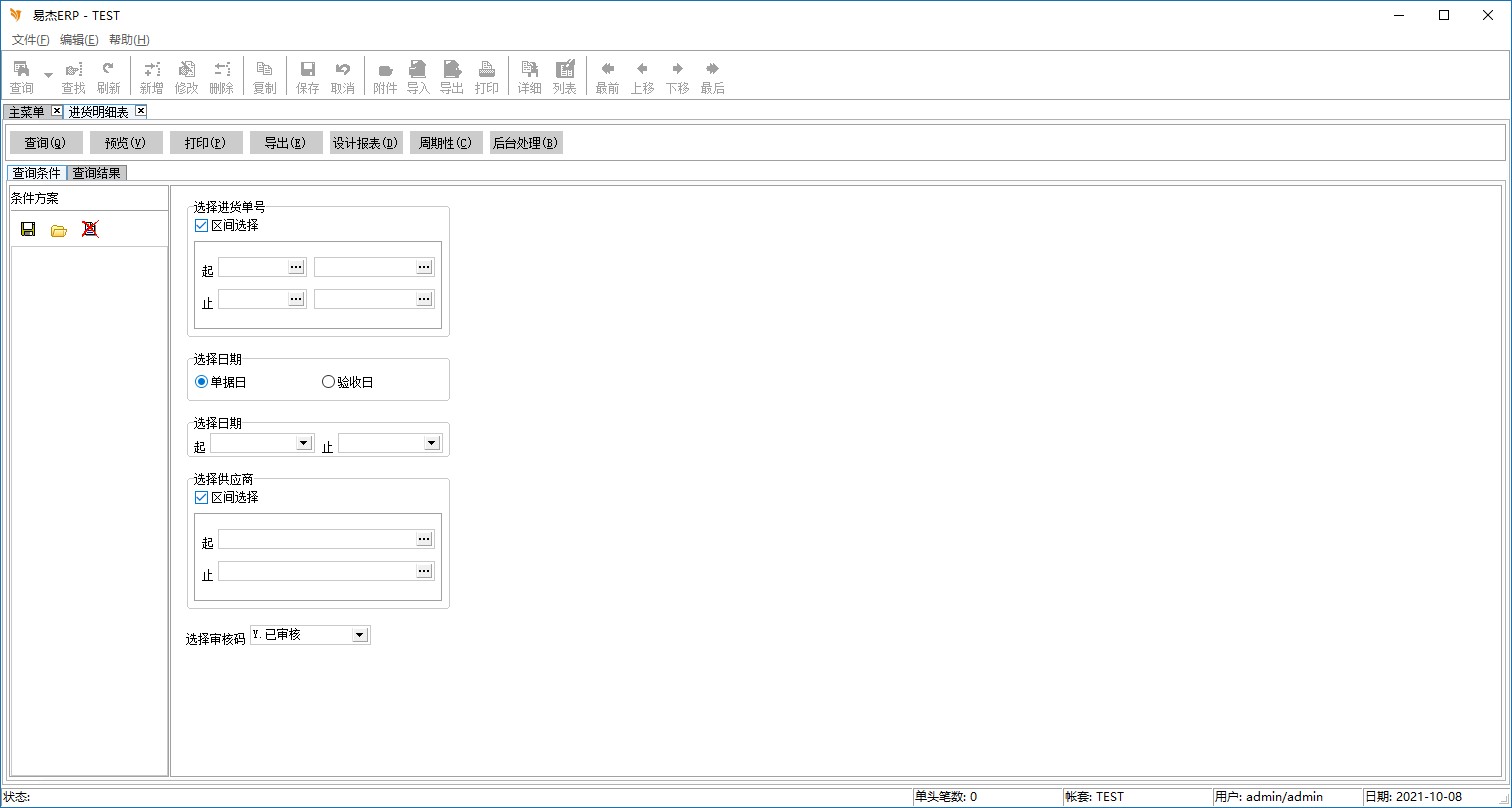Switch to the 查询结果 tab
This screenshot has height=808, width=1512.
coord(97,173)
